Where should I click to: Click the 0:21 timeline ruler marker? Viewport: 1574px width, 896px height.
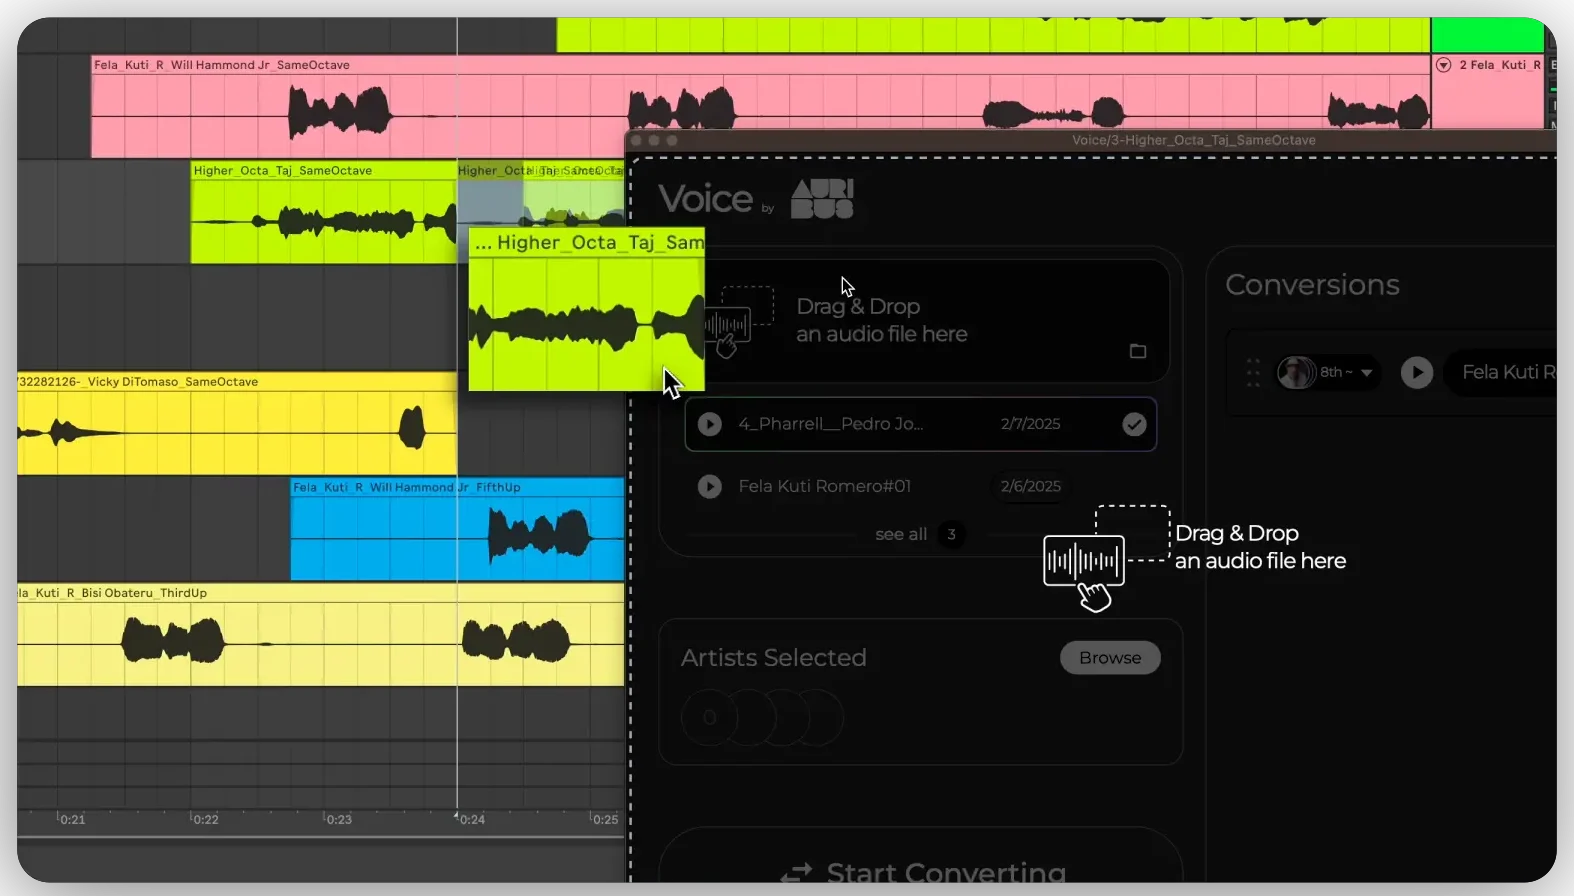[x=72, y=819]
